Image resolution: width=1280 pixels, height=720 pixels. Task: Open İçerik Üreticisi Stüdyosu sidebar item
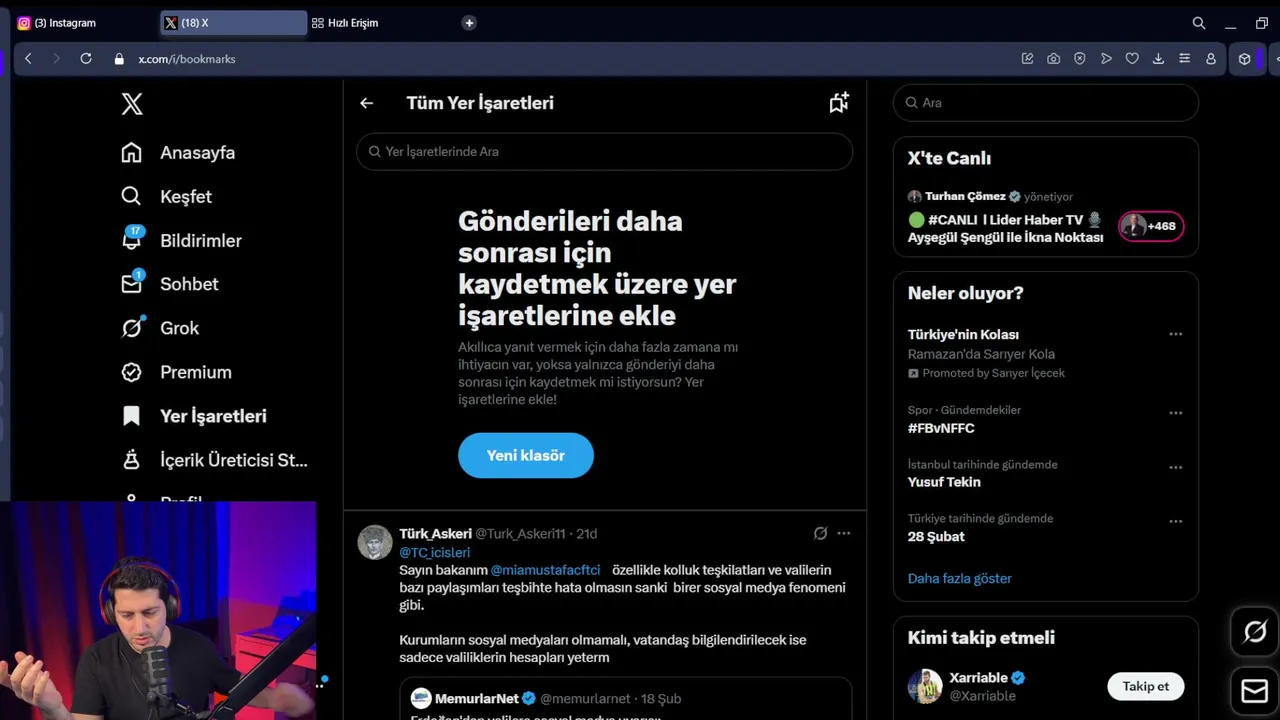(214, 460)
